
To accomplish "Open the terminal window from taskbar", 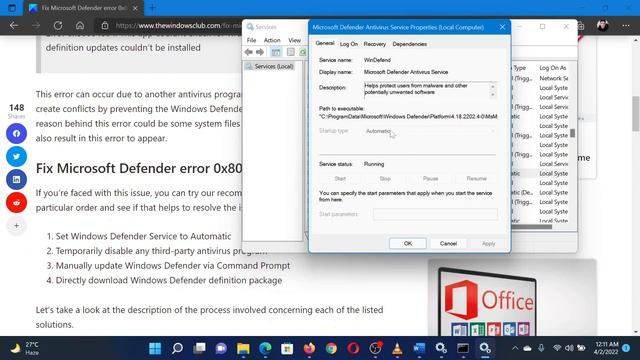I will (x=463, y=348).
